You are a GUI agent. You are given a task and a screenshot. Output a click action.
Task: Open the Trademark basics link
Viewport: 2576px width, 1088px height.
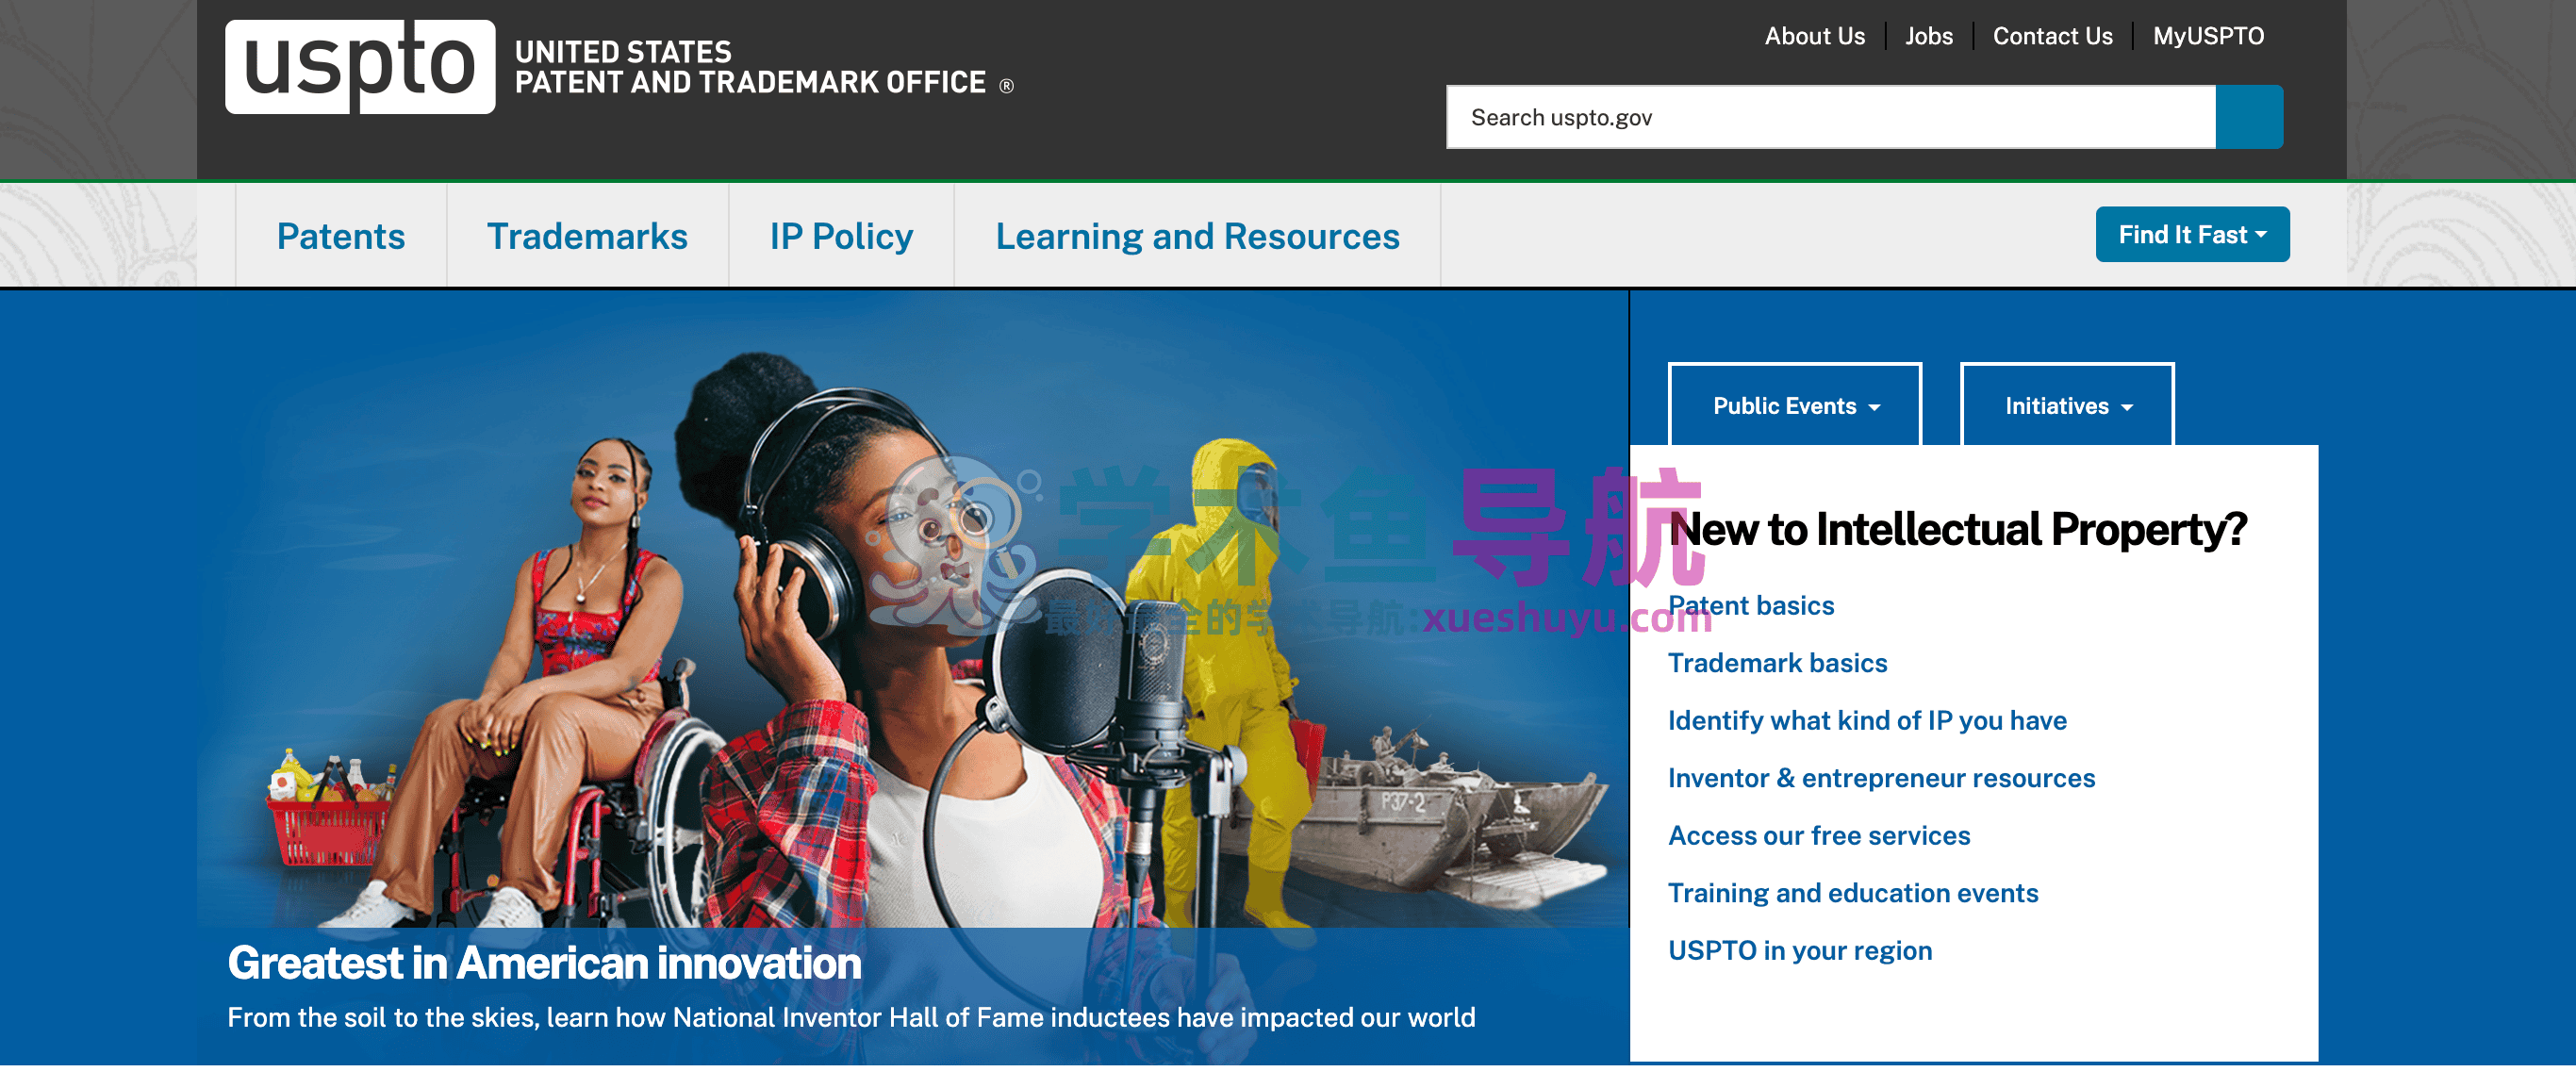(x=1777, y=663)
